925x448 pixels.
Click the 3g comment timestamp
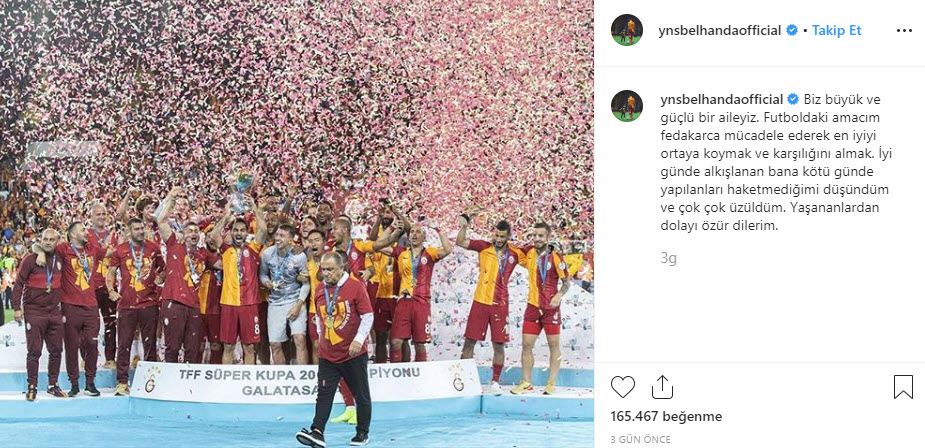tap(668, 259)
